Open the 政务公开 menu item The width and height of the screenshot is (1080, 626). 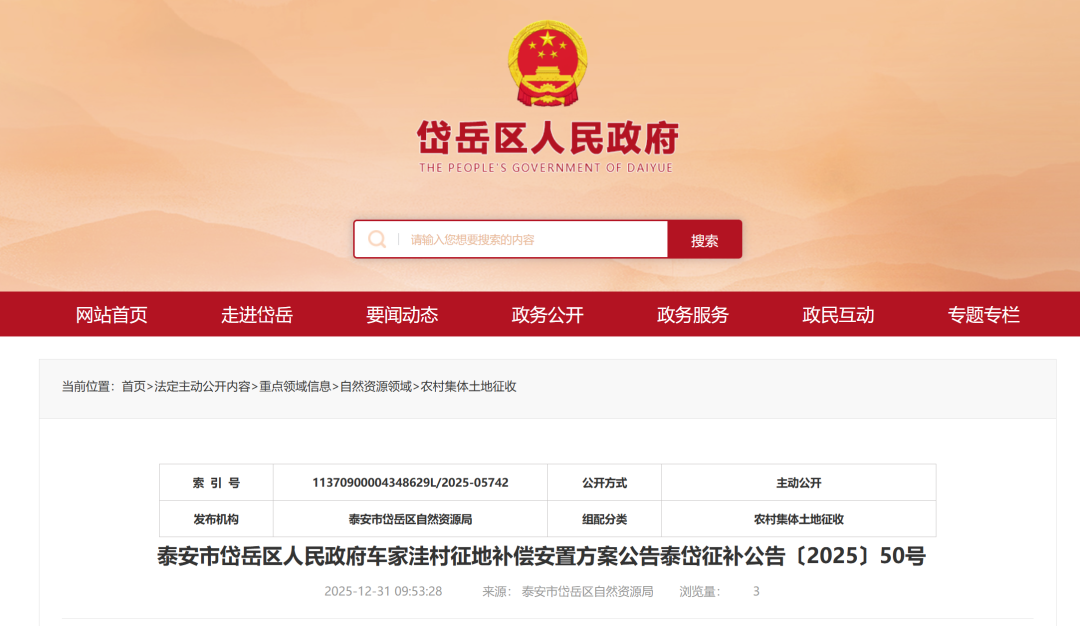tap(547, 315)
